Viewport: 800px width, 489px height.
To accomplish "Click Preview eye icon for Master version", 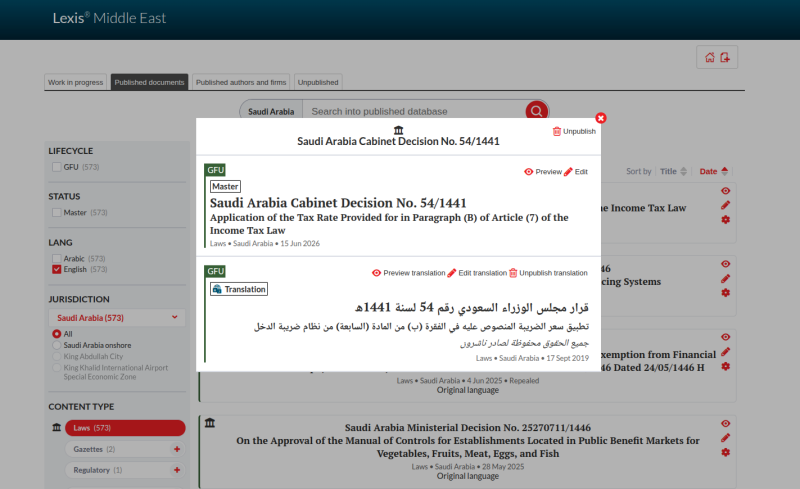I will [x=529, y=172].
